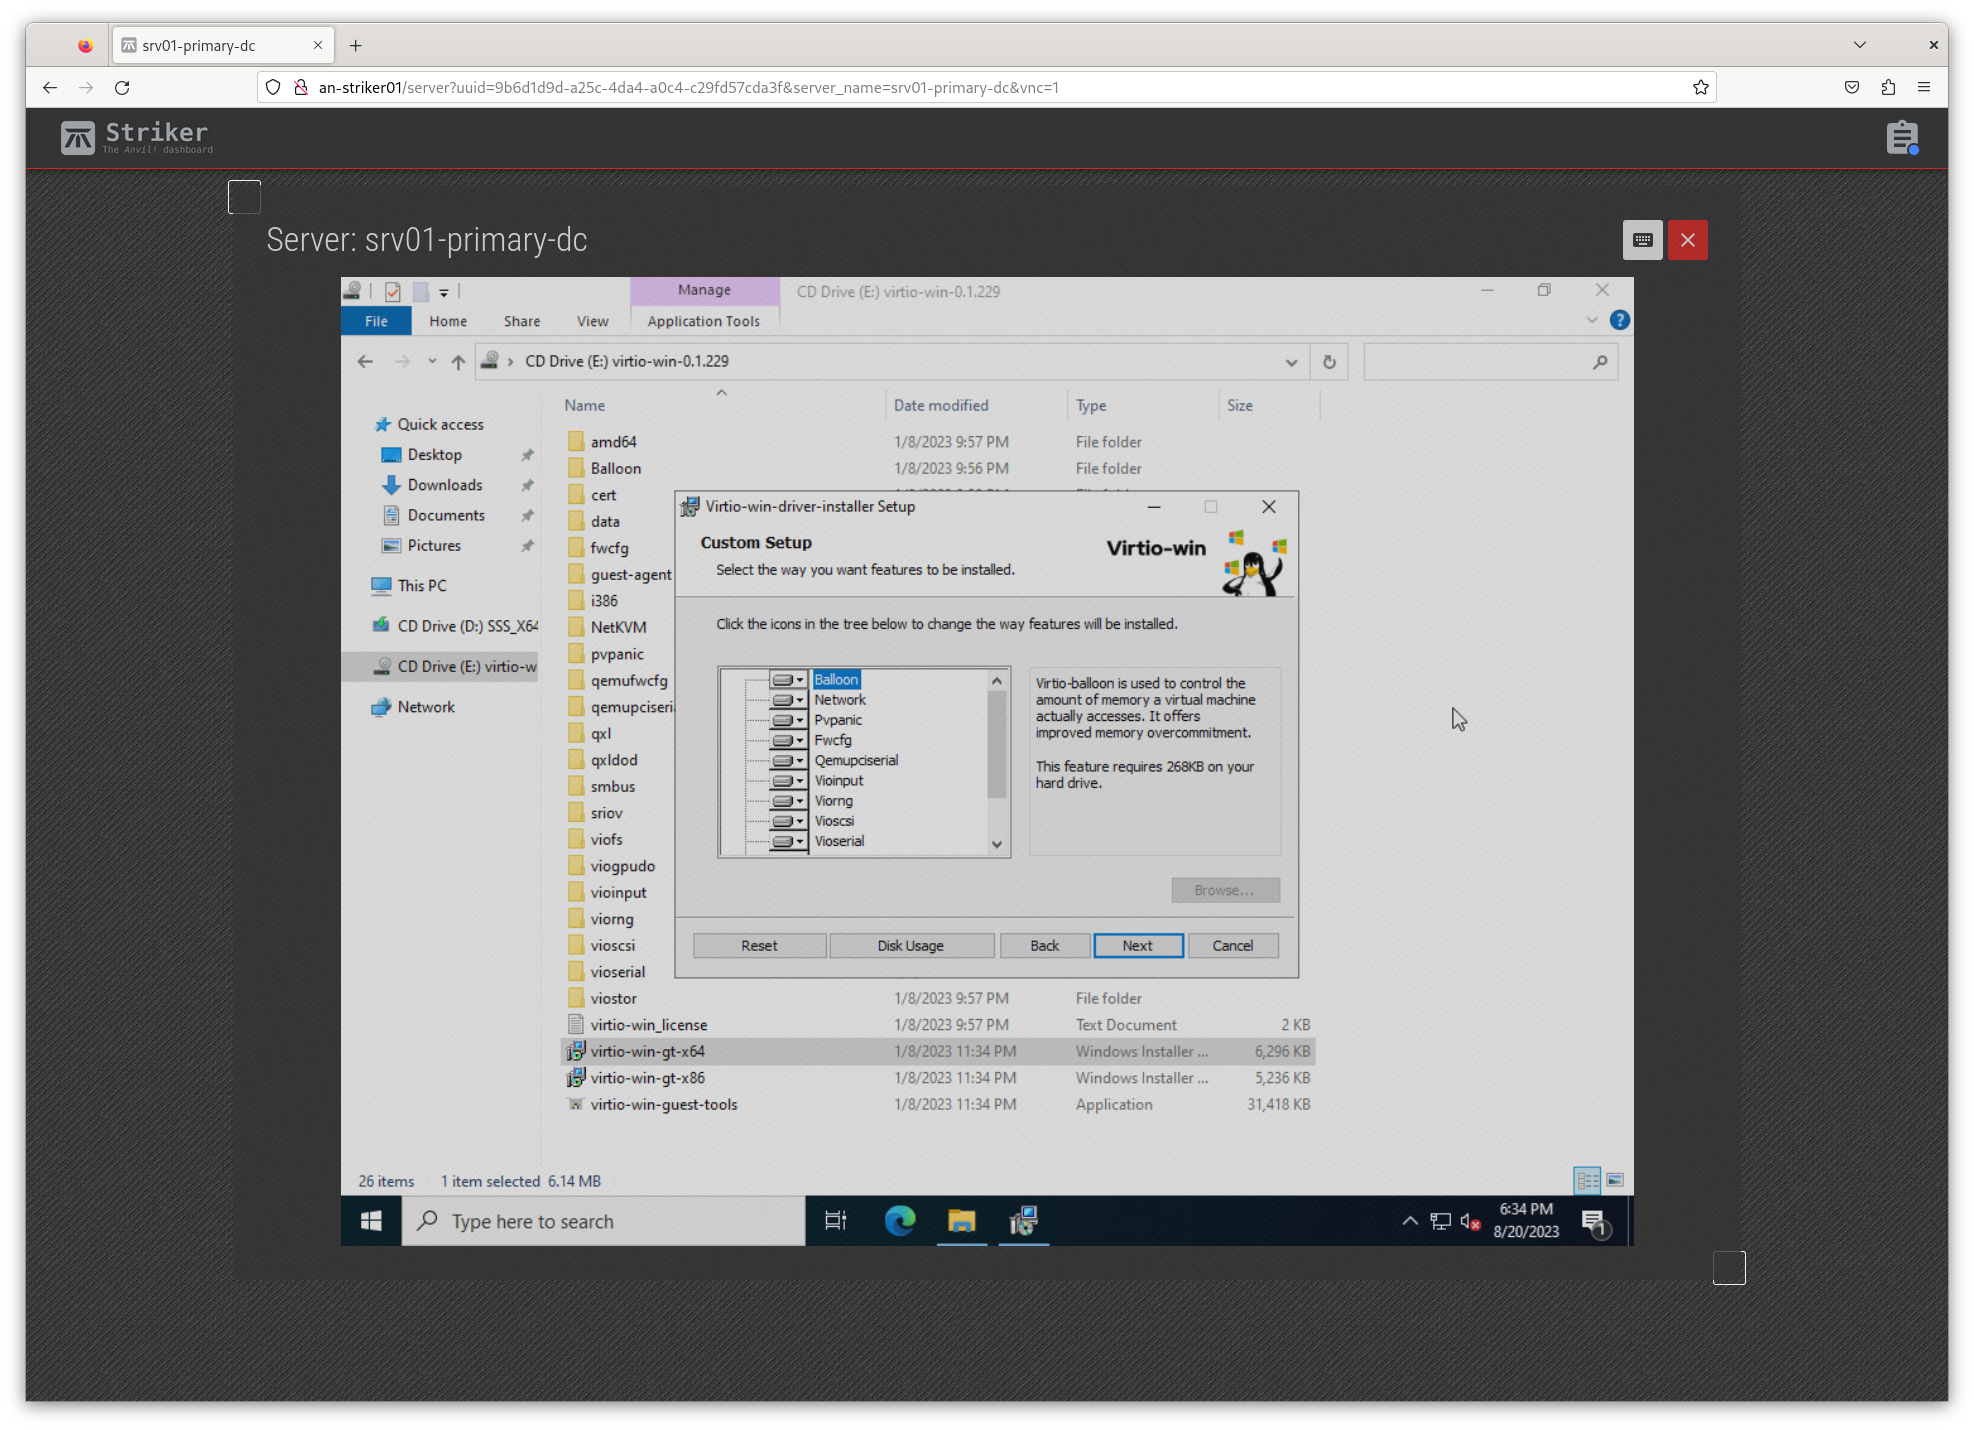1974x1430 pixels.
Task: Open Explorer recent locations dropdown
Action: (432, 362)
